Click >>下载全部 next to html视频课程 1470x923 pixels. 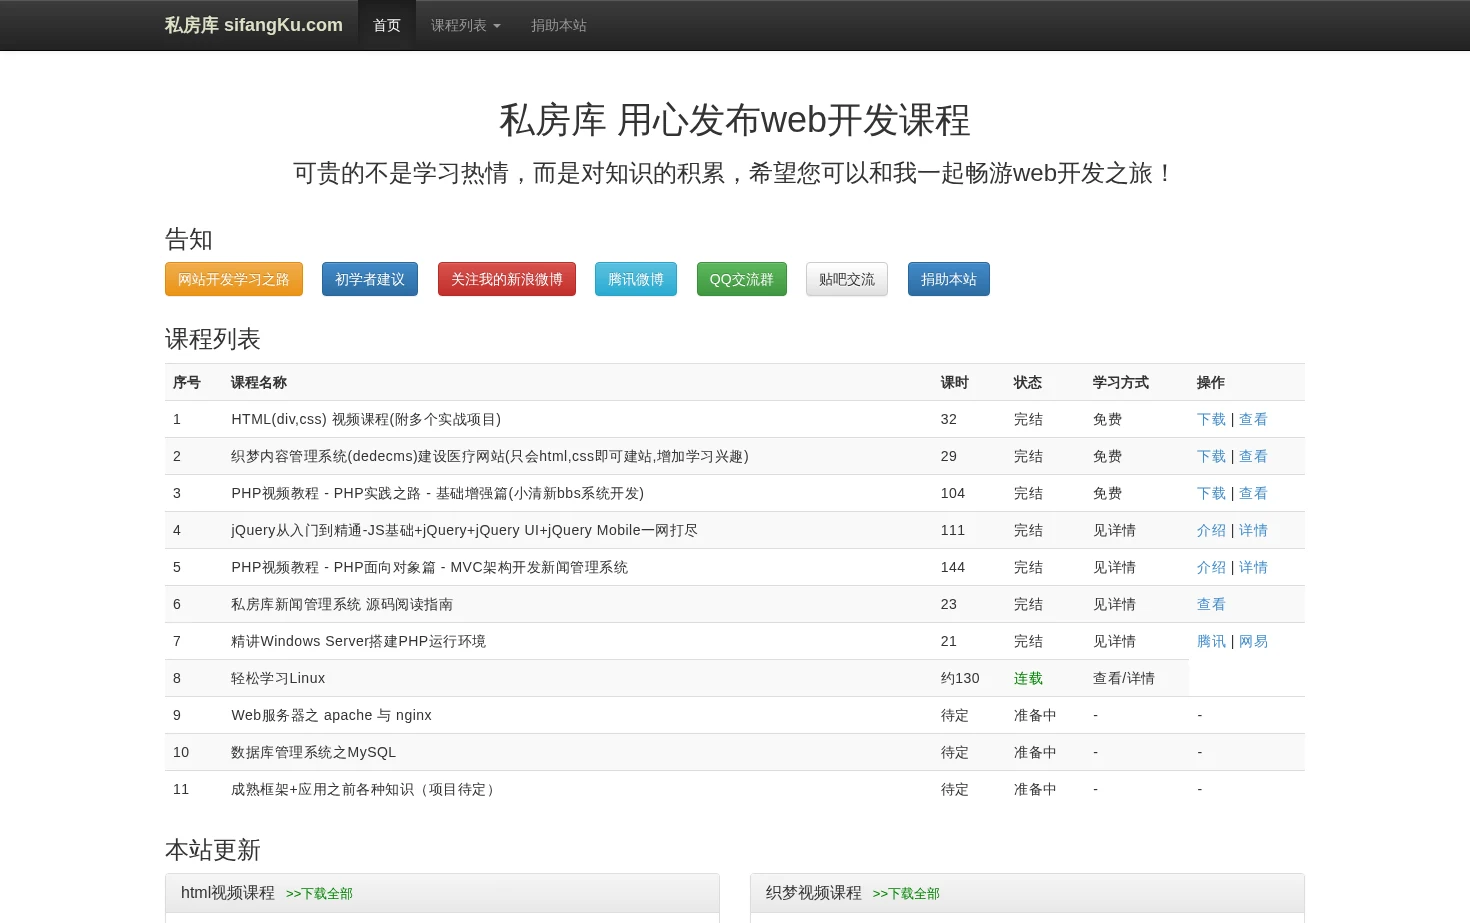(x=319, y=894)
